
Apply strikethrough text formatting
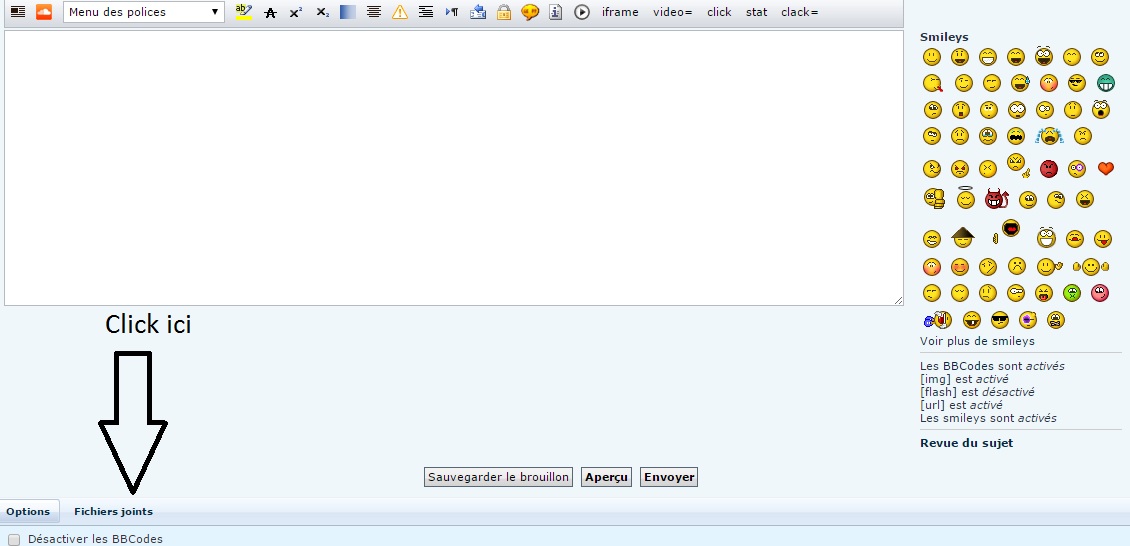pyautogui.click(x=270, y=12)
